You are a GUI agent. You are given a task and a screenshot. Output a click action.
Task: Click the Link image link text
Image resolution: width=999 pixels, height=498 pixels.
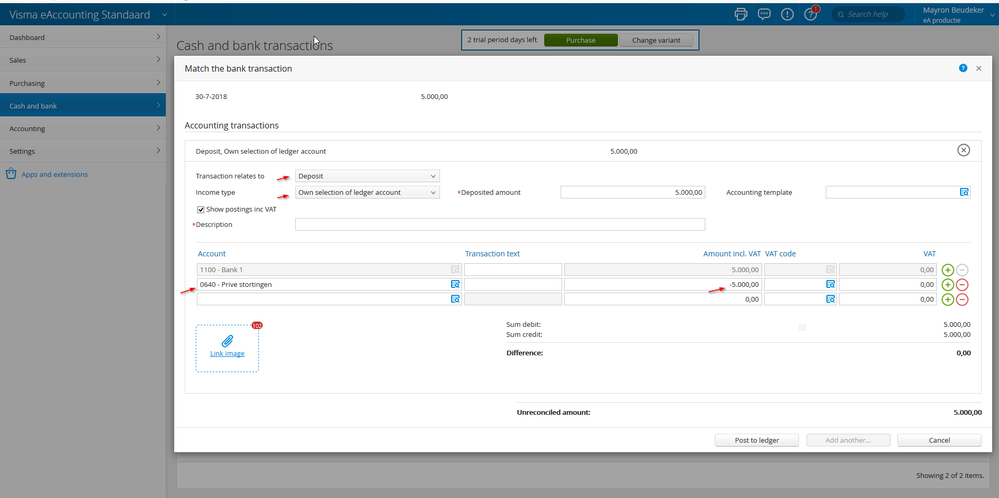point(227,353)
